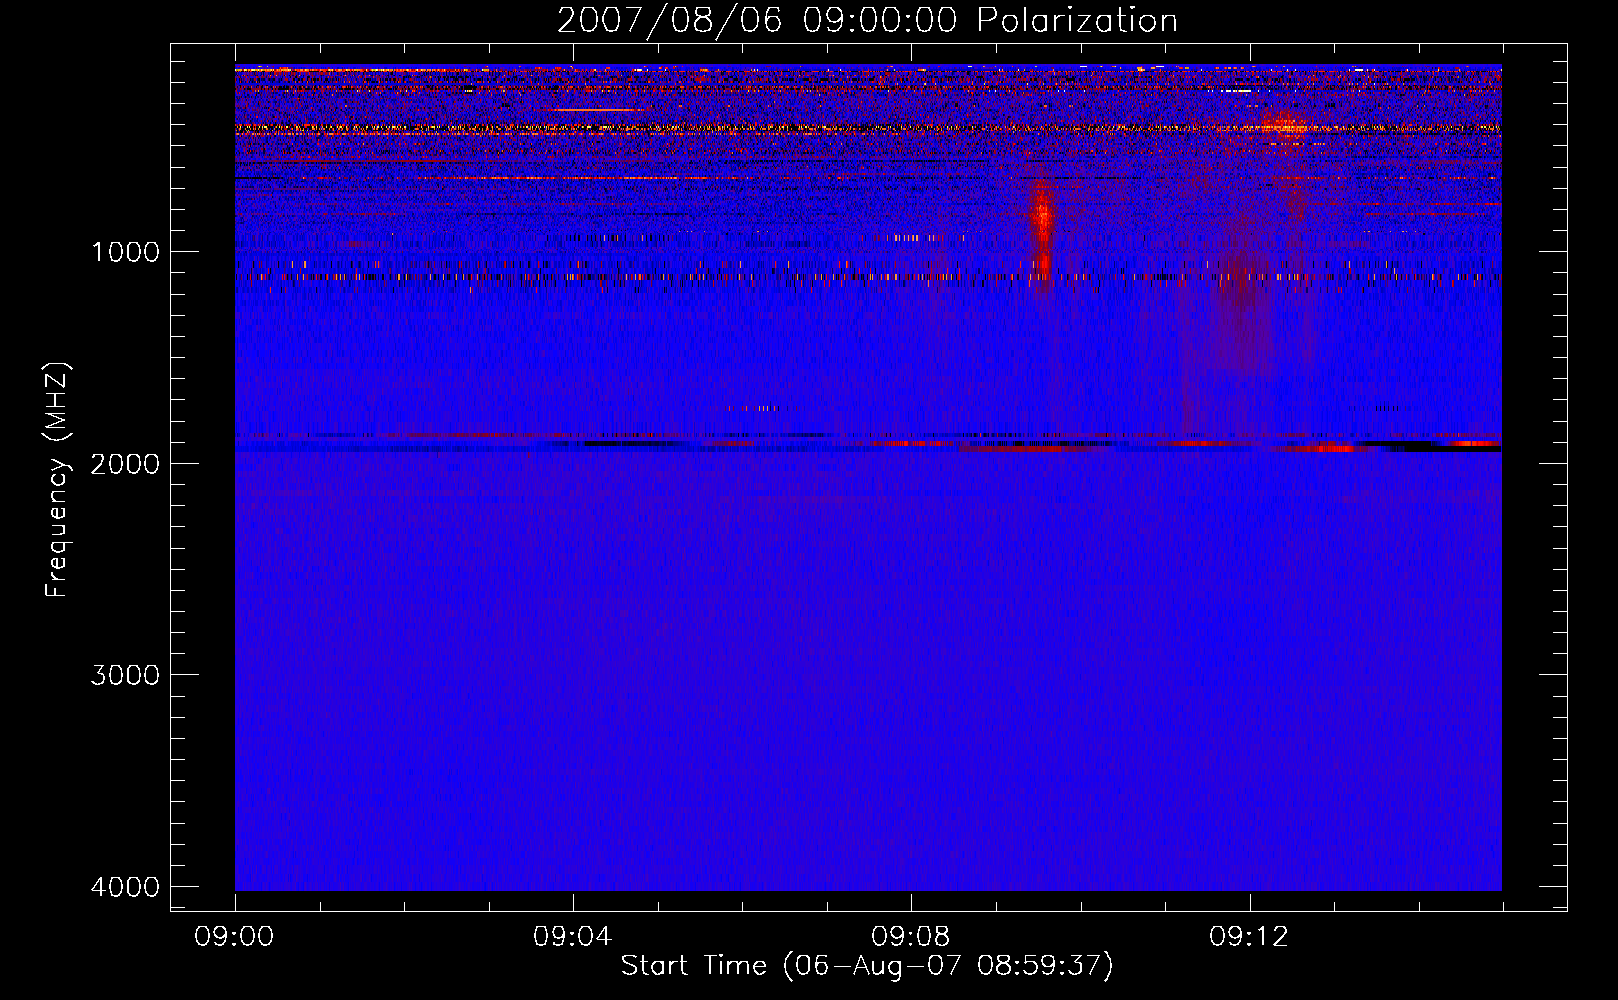Viewport: 1618px width, 1000px height.
Task: Click the 4000 frequency tick label
Action: 125,887
